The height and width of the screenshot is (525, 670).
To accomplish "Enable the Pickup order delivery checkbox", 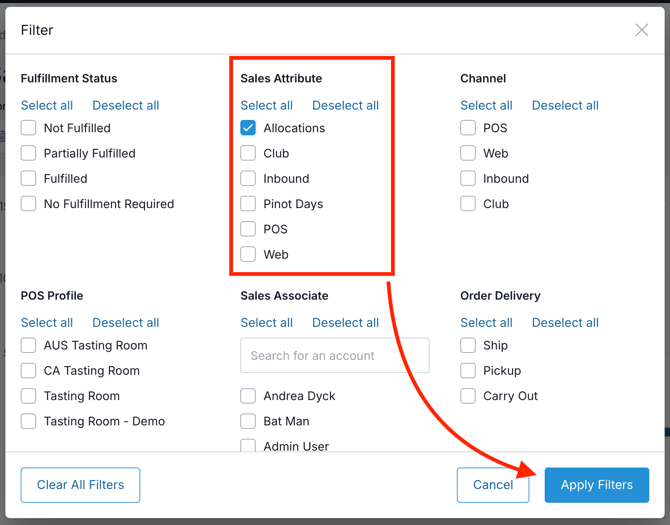I will click(468, 370).
